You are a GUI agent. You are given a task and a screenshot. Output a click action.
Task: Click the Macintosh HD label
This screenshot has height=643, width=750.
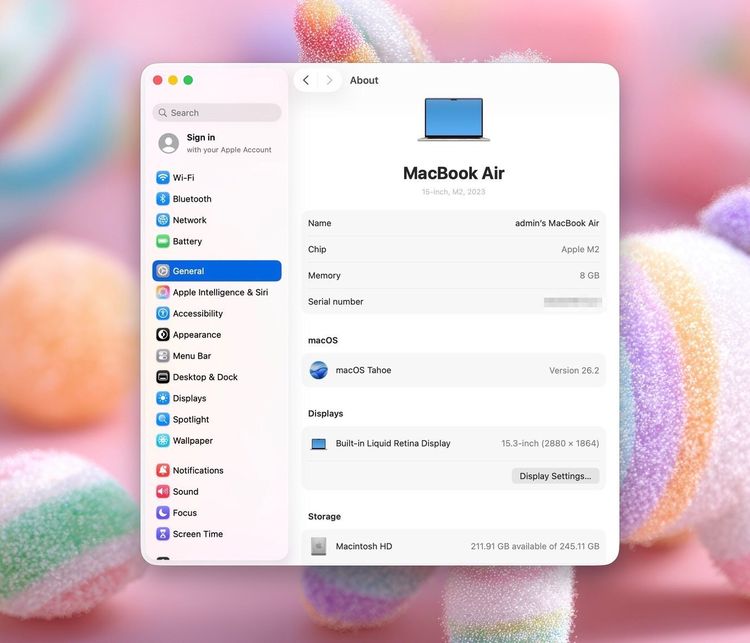click(364, 546)
